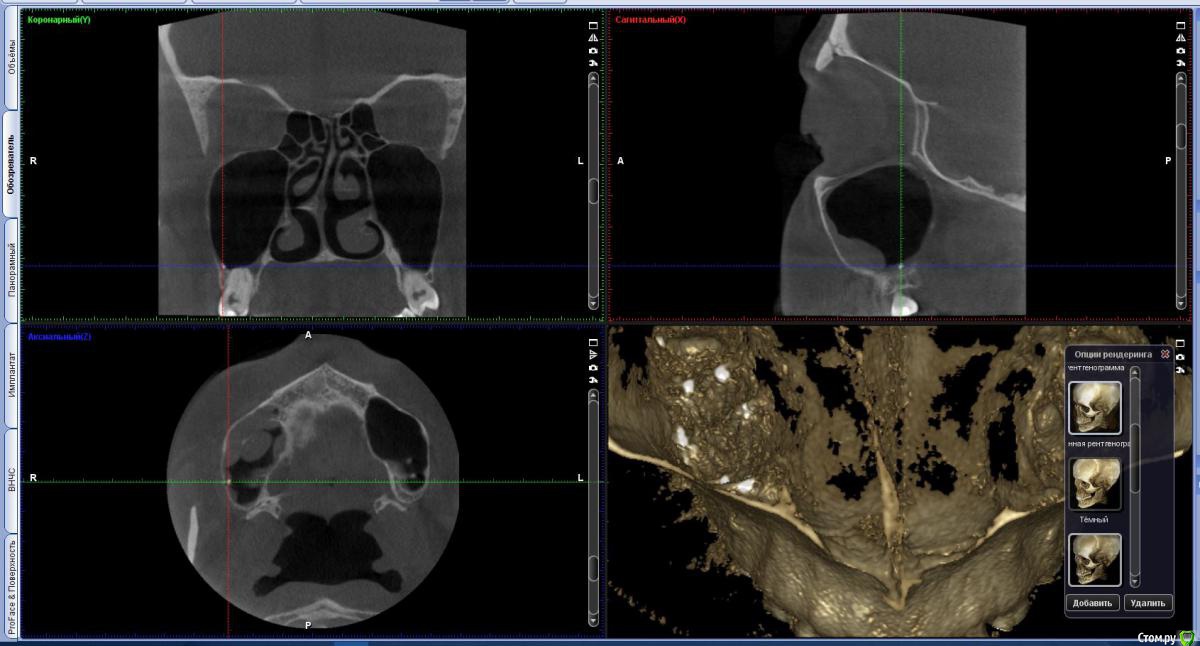Image resolution: width=1200 pixels, height=646 pixels.
Task: Click the Удалить button
Action: pyautogui.click(x=1147, y=603)
